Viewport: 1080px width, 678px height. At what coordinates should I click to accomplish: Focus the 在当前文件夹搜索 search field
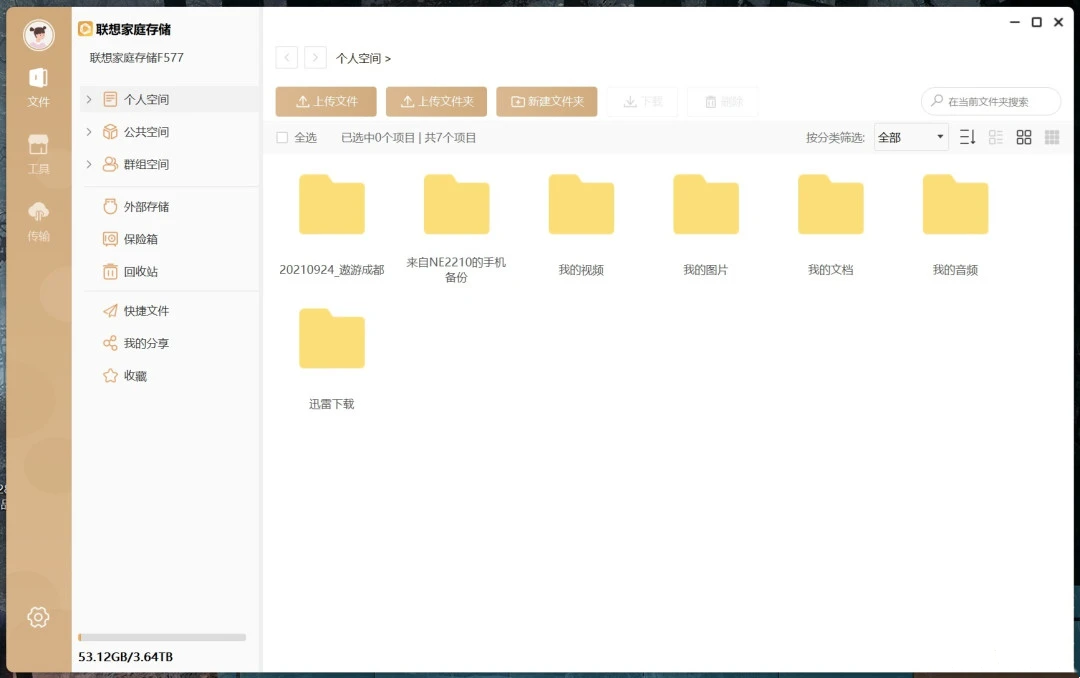[990, 101]
